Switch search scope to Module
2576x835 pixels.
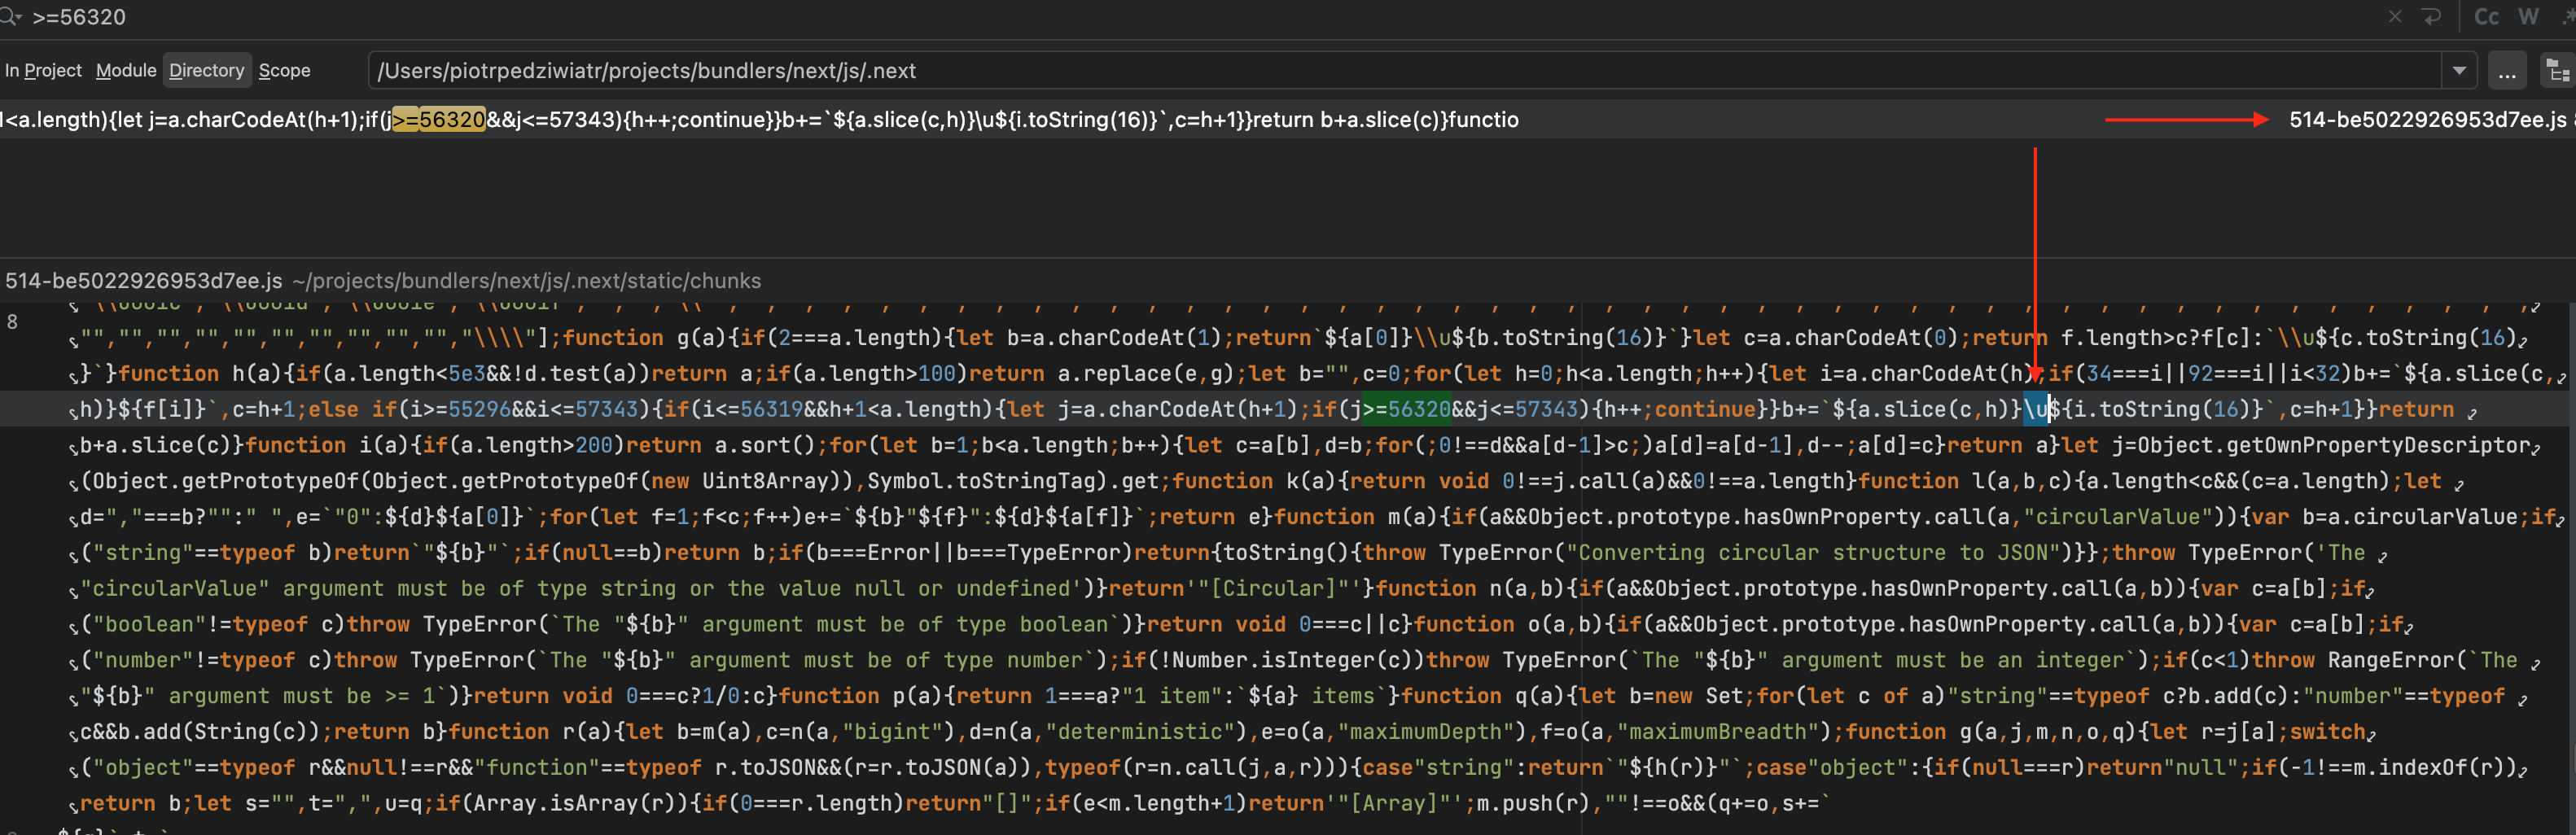126,70
